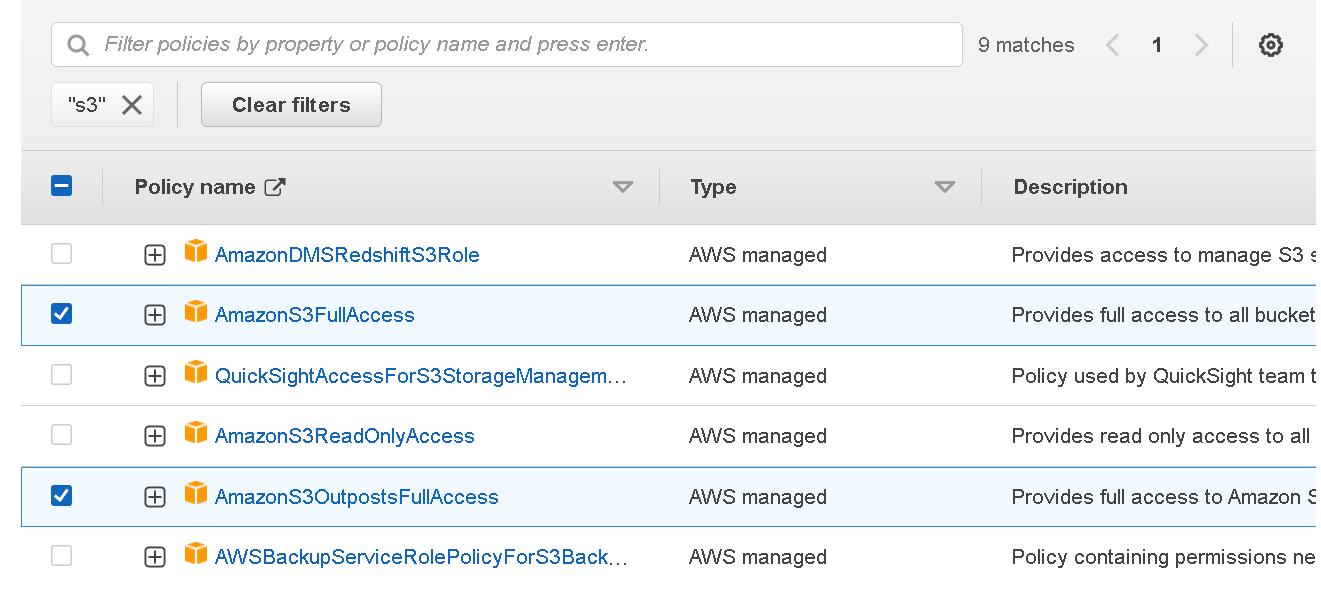Open the Policy name sort dropdown
Screen dimensions: 1321x607
623,186
